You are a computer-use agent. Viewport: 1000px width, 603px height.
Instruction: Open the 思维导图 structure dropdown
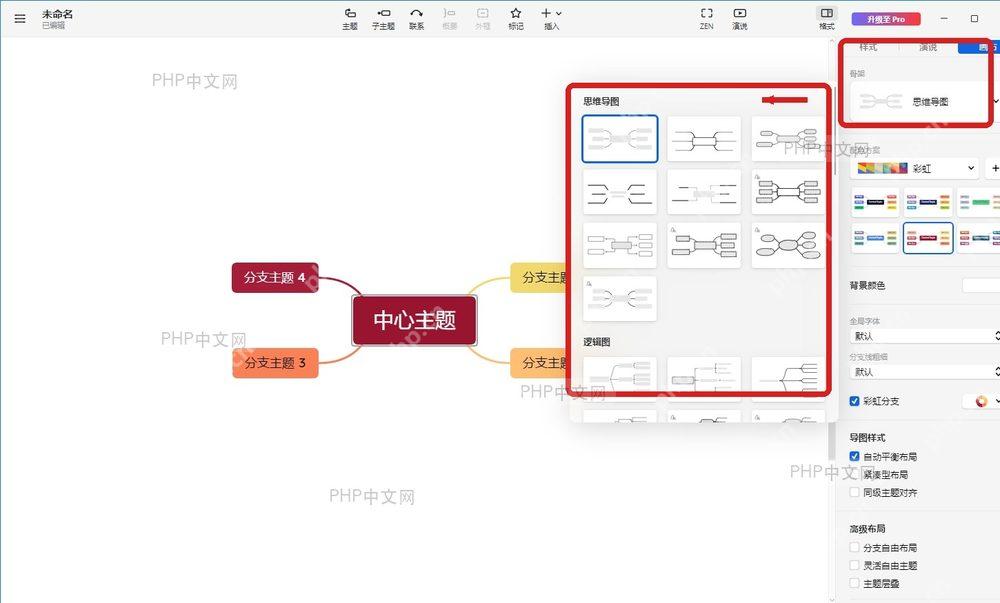pos(923,101)
